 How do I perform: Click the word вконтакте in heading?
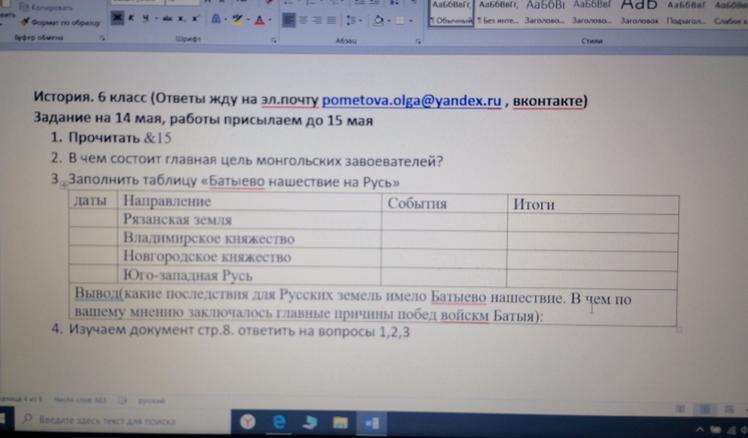tap(548, 101)
